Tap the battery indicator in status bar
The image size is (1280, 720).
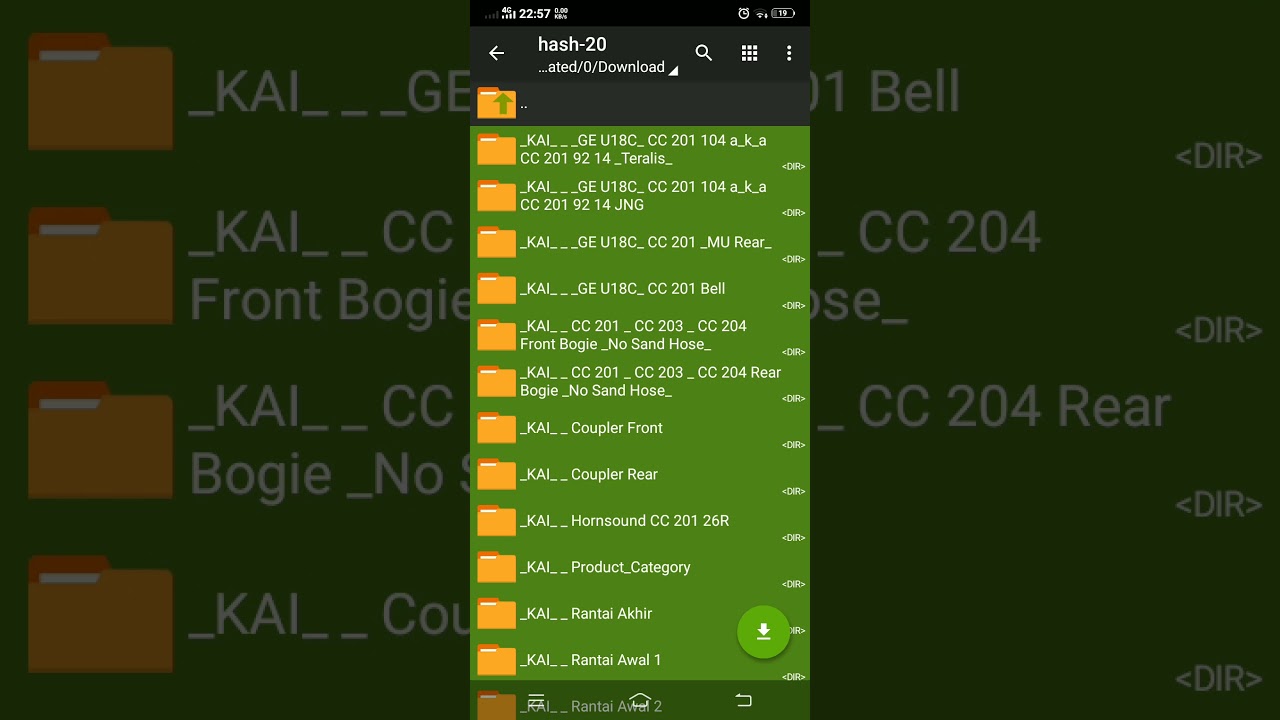pyautogui.click(x=783, y=13)
